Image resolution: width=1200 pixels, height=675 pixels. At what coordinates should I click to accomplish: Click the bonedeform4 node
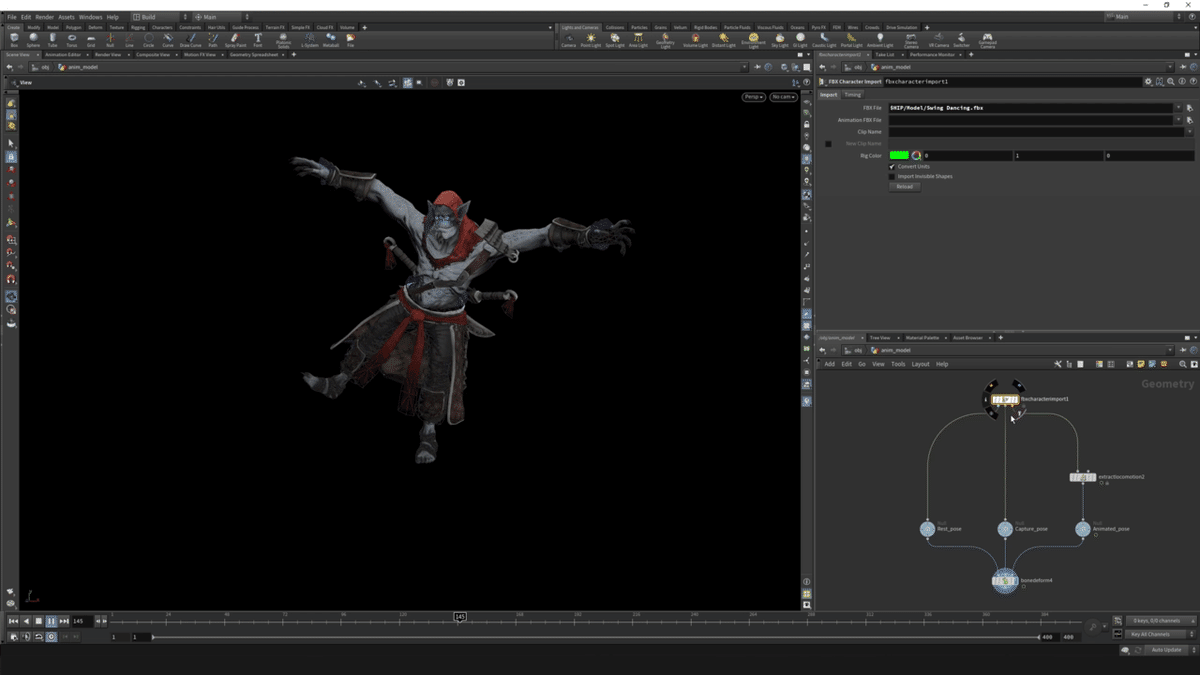[x=1005, y=580]
